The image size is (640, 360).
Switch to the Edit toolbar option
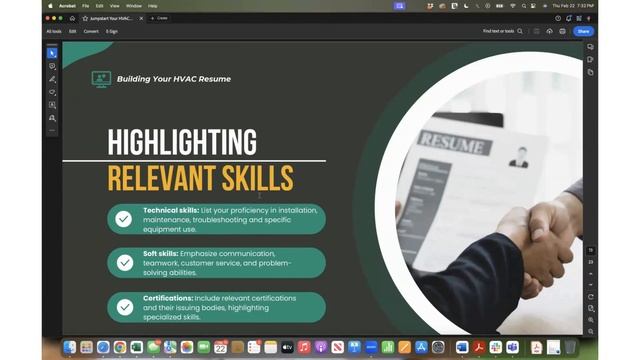[72, 31]
